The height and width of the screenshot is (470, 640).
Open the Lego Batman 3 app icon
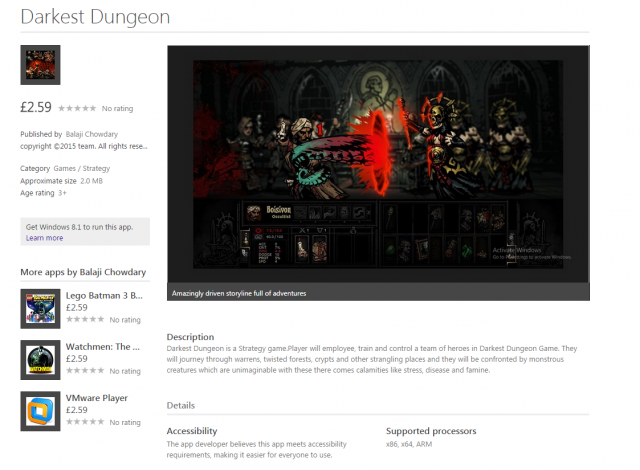40,309
